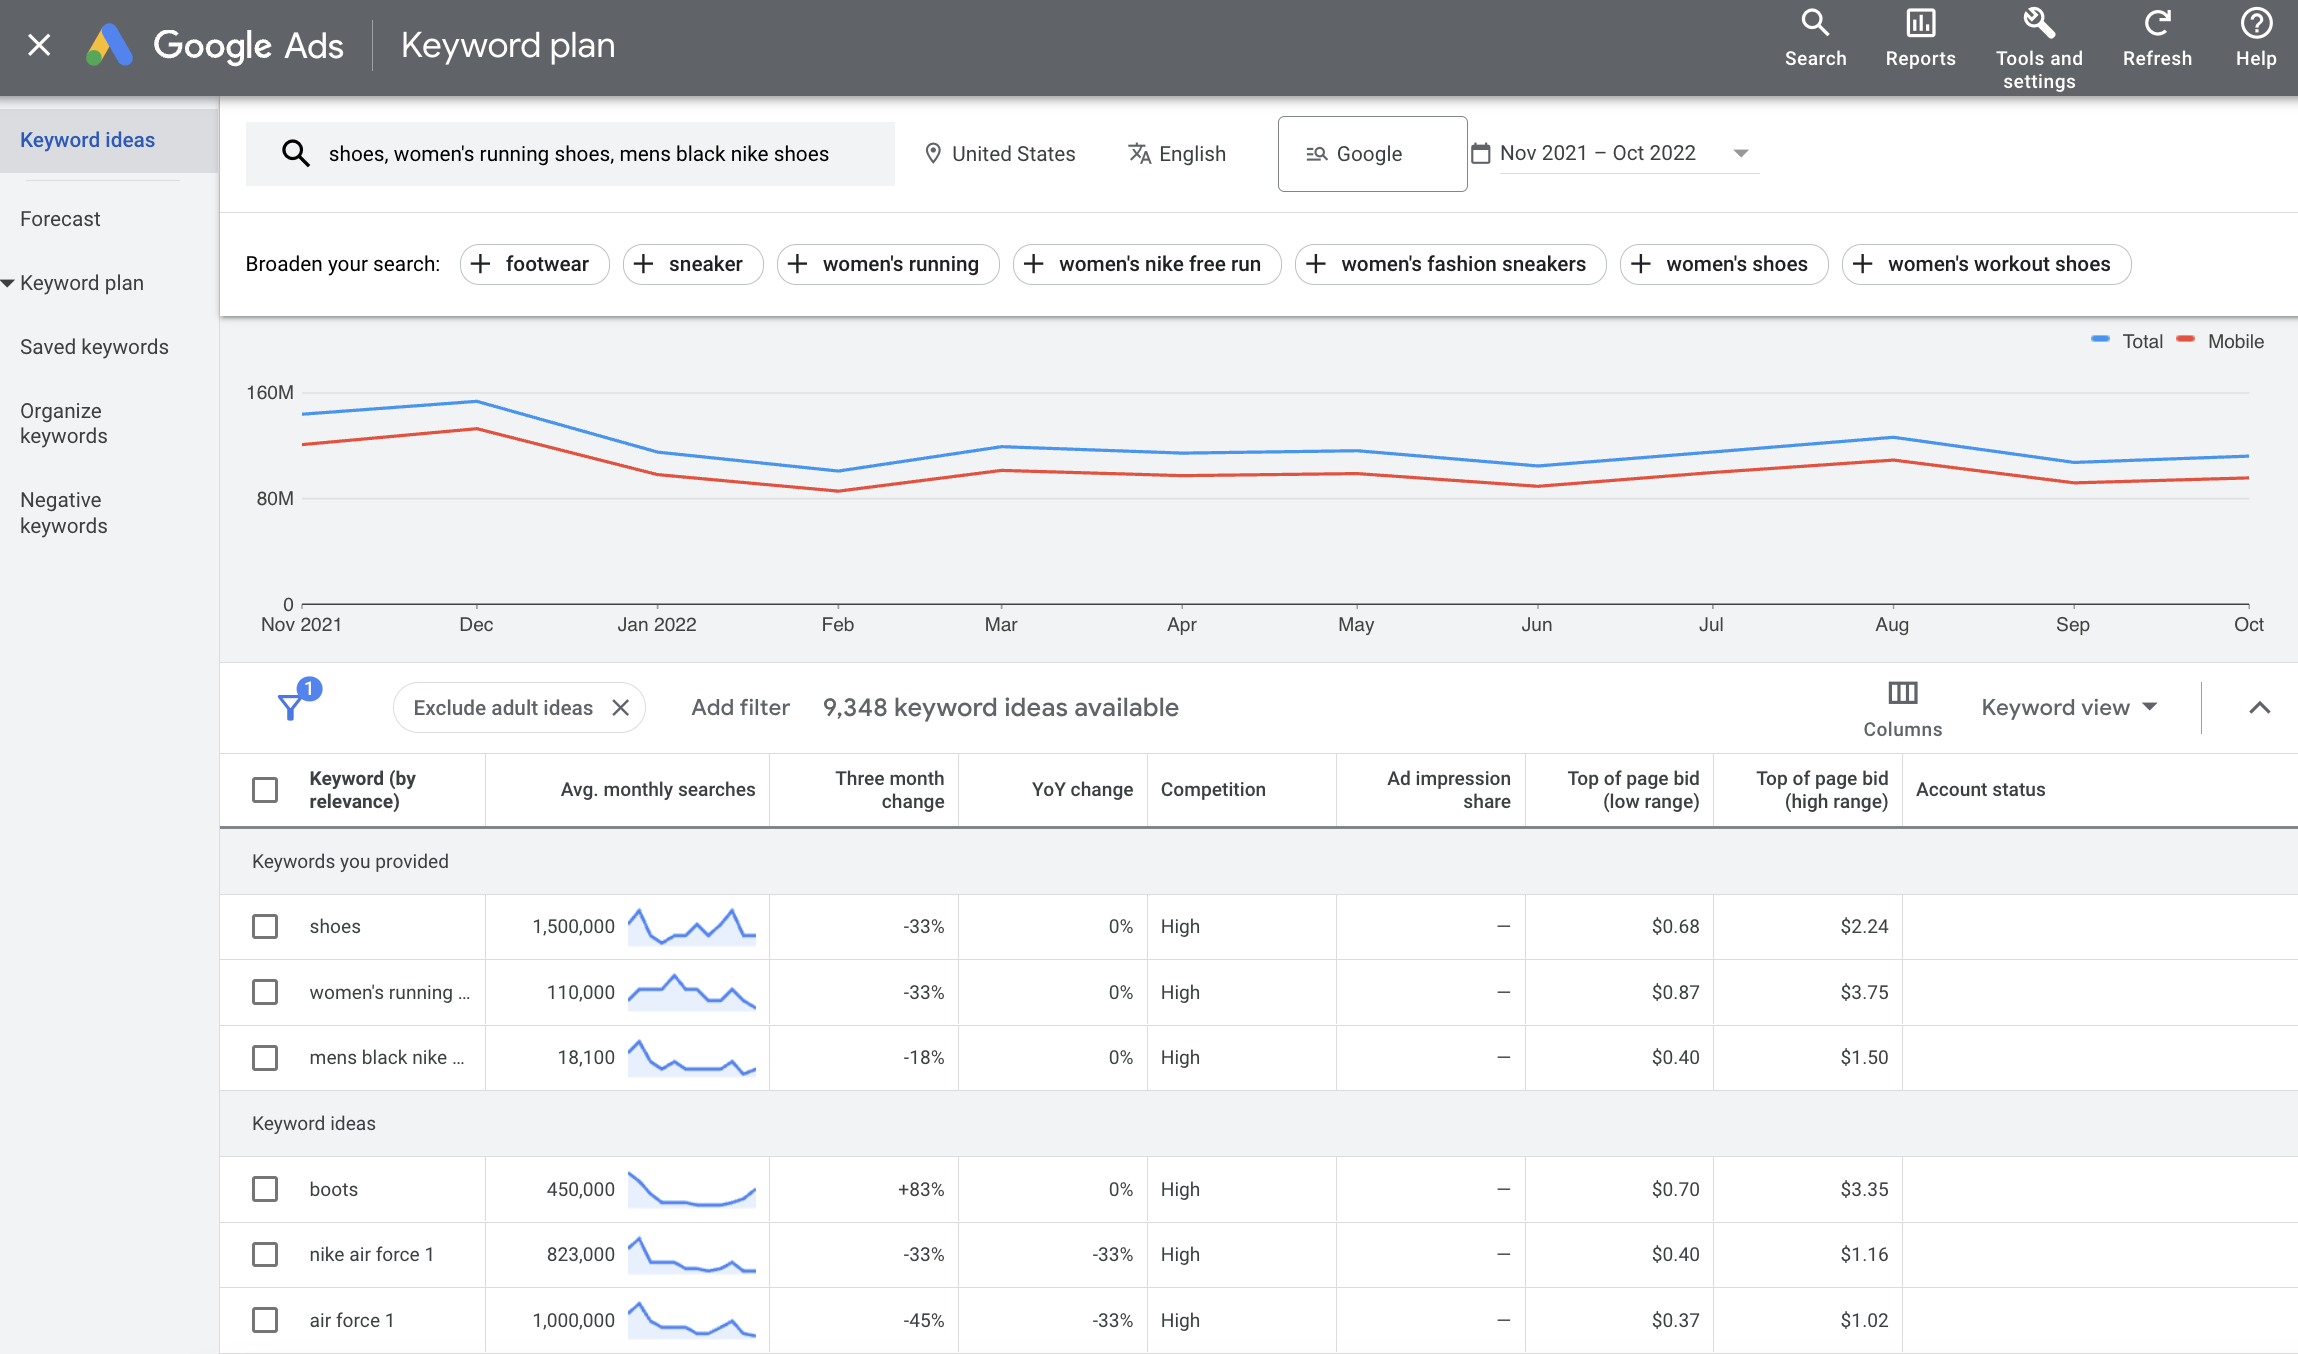Click Add filter
The height and width of the screenshot is (1354, 2298).
[739, 707]
